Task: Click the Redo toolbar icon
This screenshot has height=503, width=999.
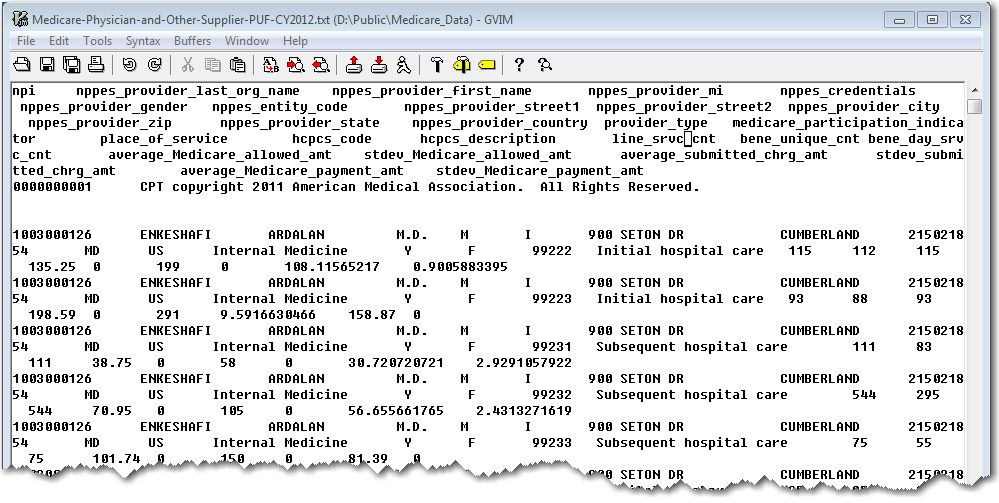Action: (154, 65)
